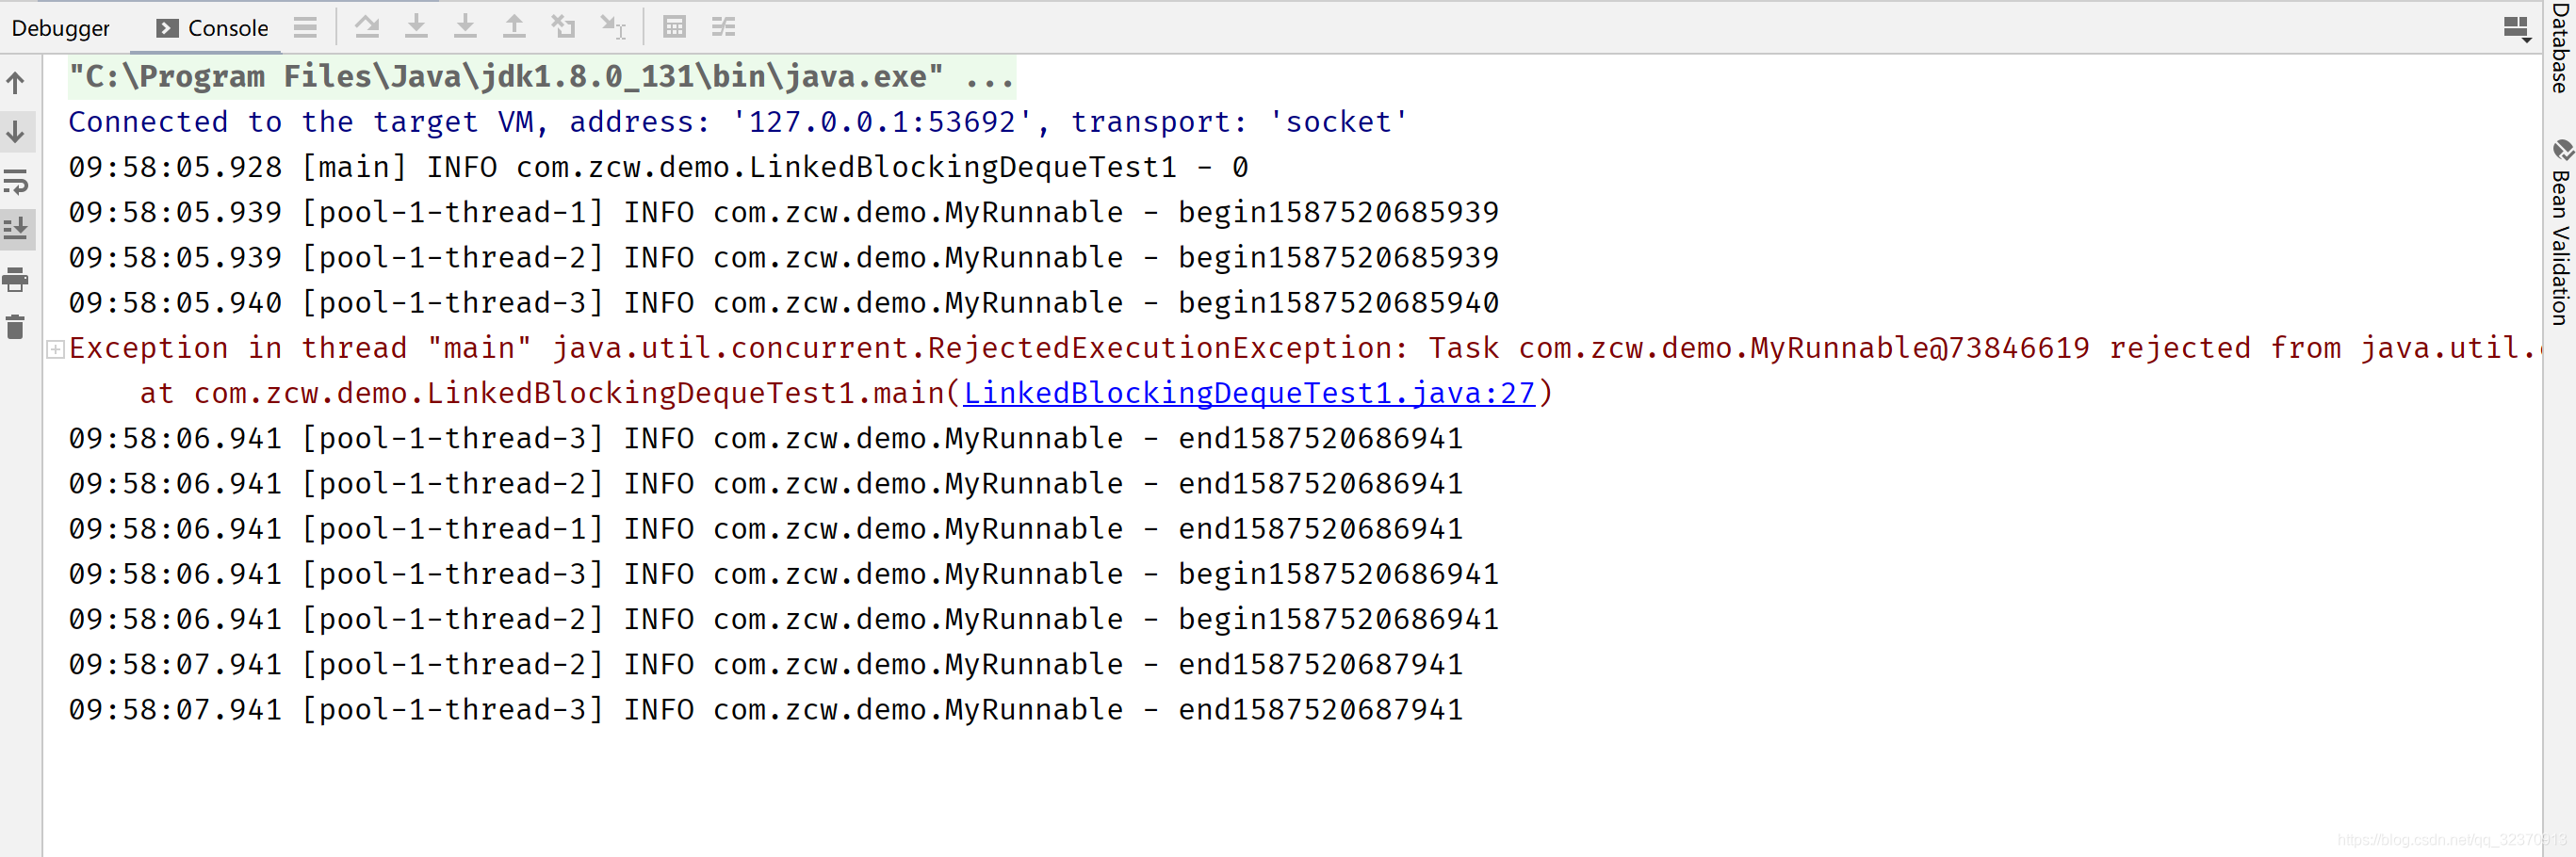Click the Step Out icon
The width and height of the screenshot is (2576, 857).
point(514,27)
